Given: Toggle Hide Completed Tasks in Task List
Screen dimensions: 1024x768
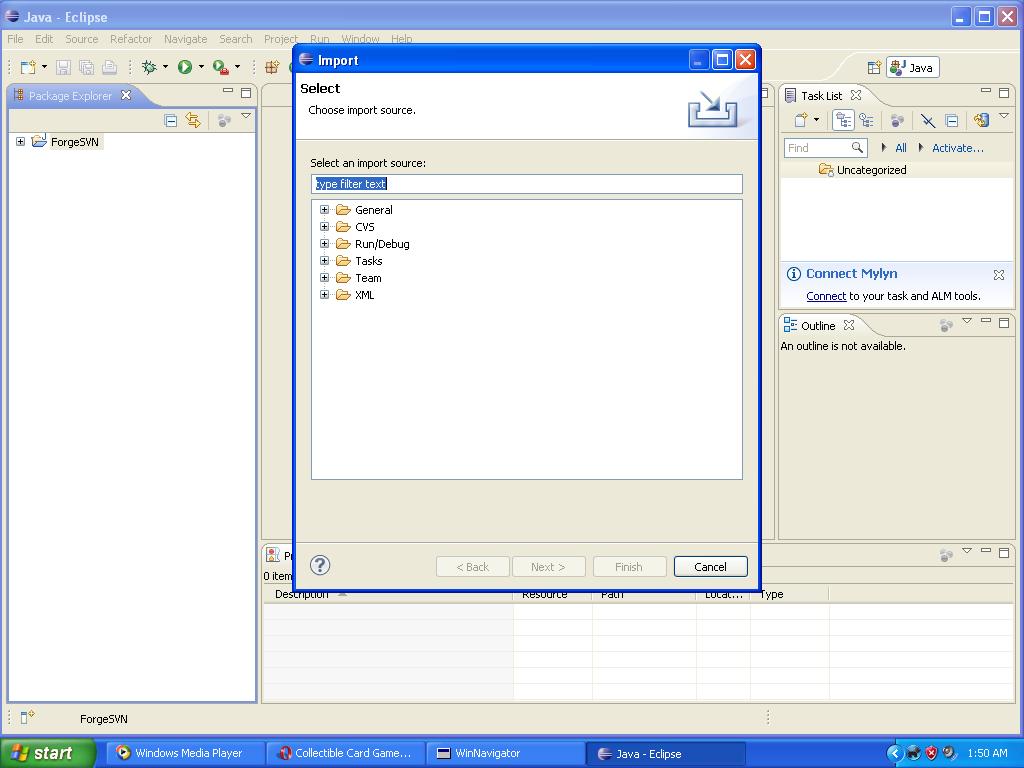Looking at the screenshot, I should tap(928, 120).
